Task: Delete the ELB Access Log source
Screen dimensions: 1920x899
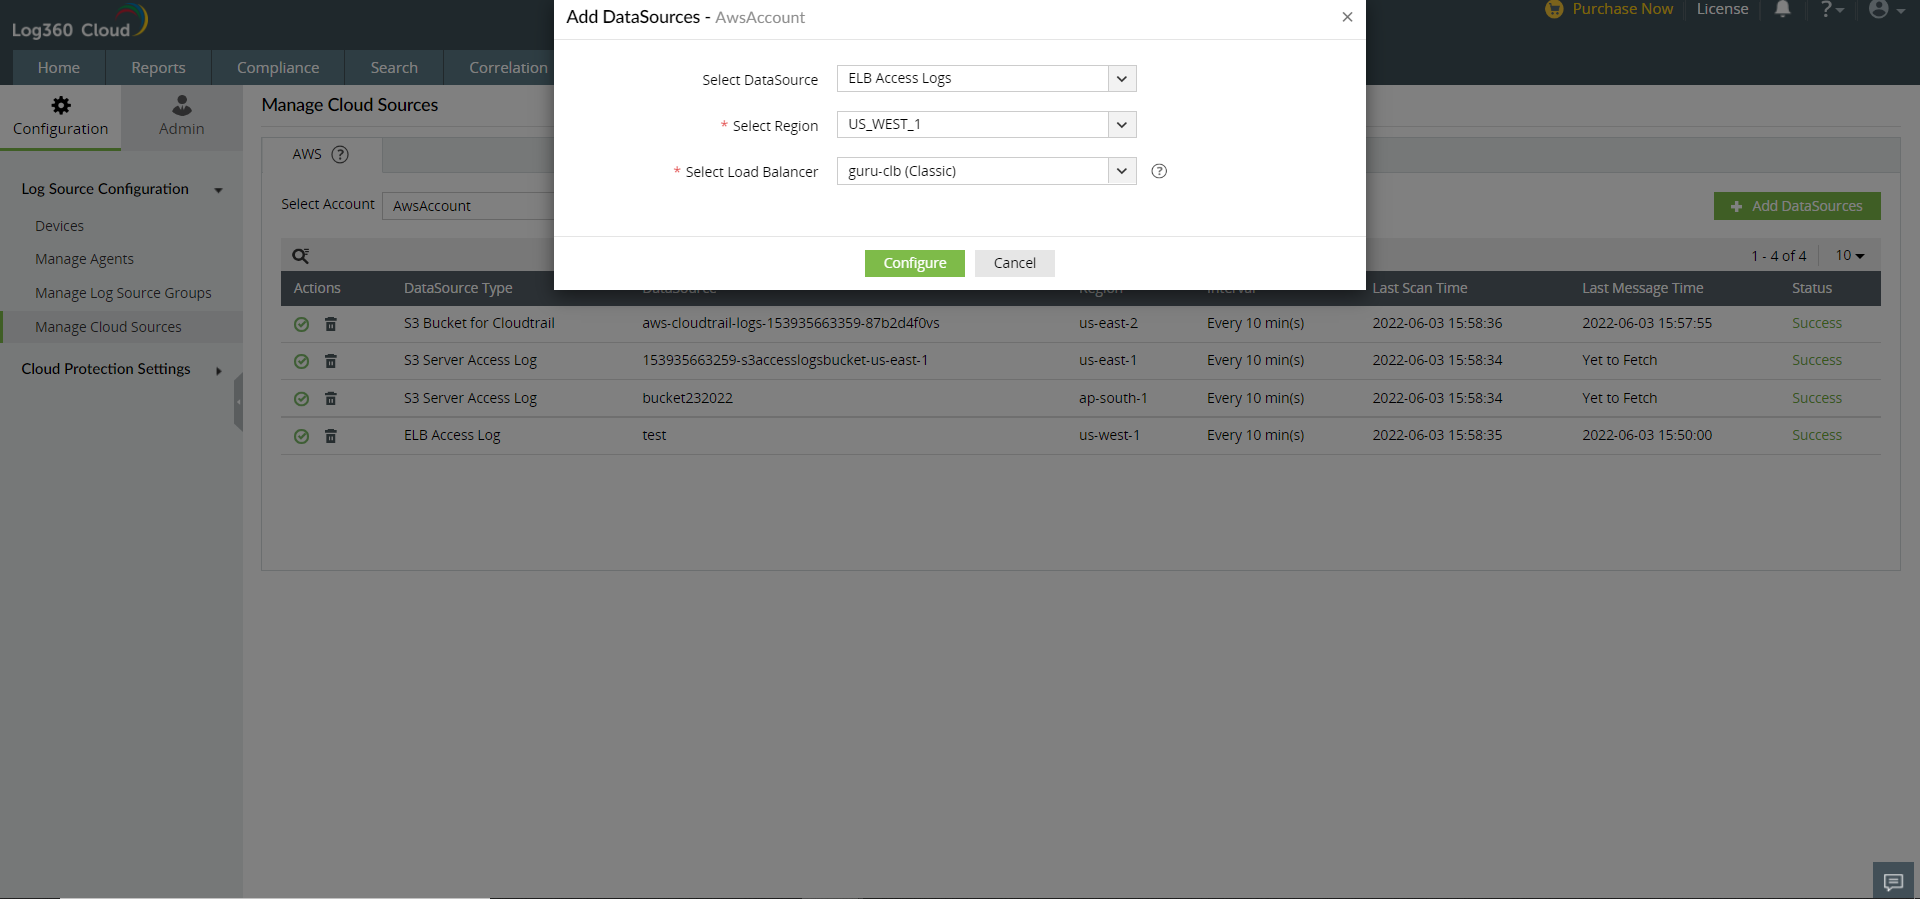Action: pyautogui.click(x=331, y=436)
